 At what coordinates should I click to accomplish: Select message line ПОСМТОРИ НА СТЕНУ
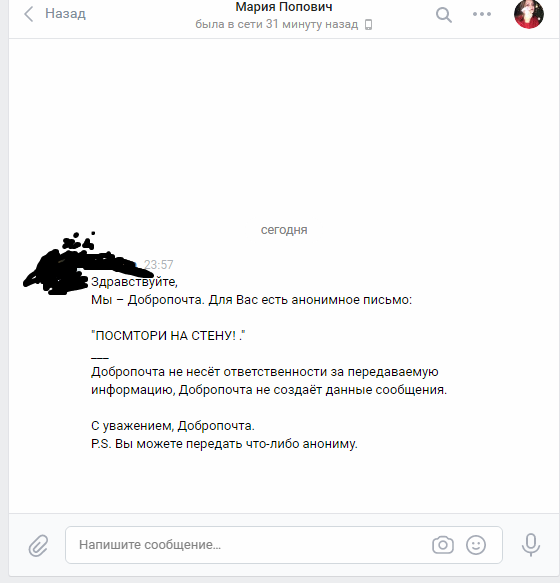pyautogui.click(x=168, y=336)
